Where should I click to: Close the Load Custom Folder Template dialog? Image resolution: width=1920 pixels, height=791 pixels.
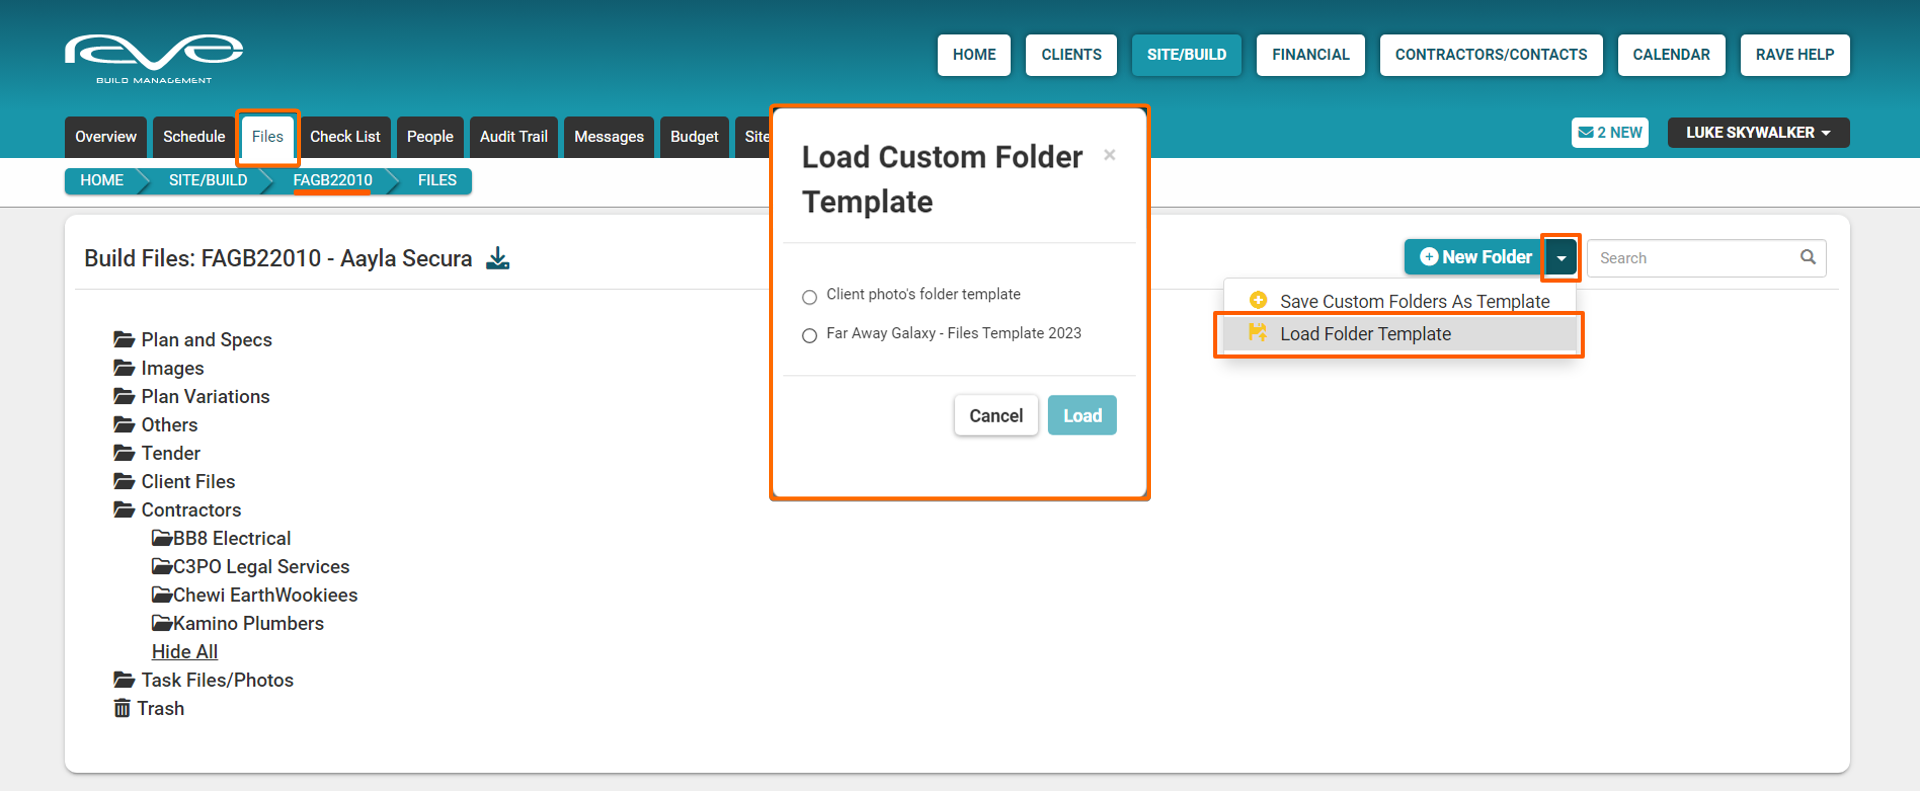(x=1109, y=155)
